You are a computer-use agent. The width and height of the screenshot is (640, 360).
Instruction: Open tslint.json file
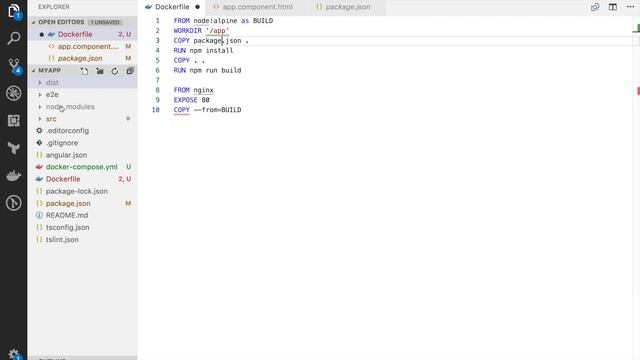pyautogui.click(x=83, y=240)
